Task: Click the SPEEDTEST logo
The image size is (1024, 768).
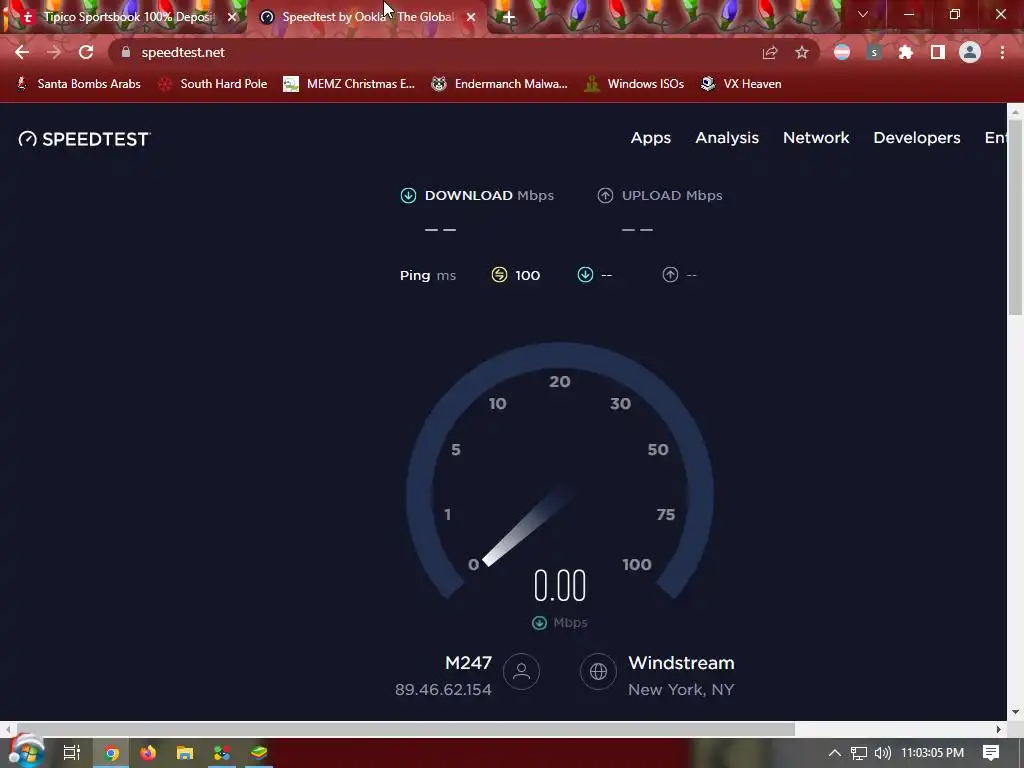Action: (x=84, y=138)
